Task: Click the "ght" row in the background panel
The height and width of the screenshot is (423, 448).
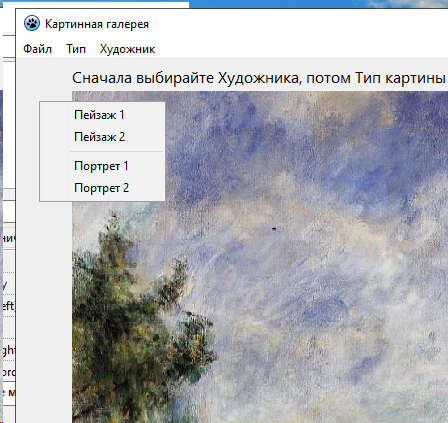Action: click(x=8, y=350)
